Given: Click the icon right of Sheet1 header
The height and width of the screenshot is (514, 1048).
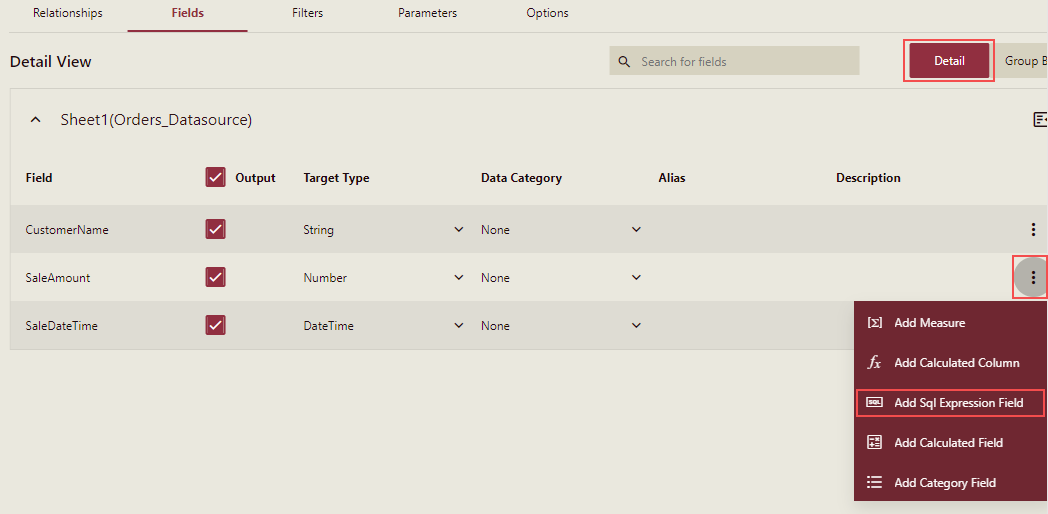Looking at the screenshot, I should [x=1040, y=120].
